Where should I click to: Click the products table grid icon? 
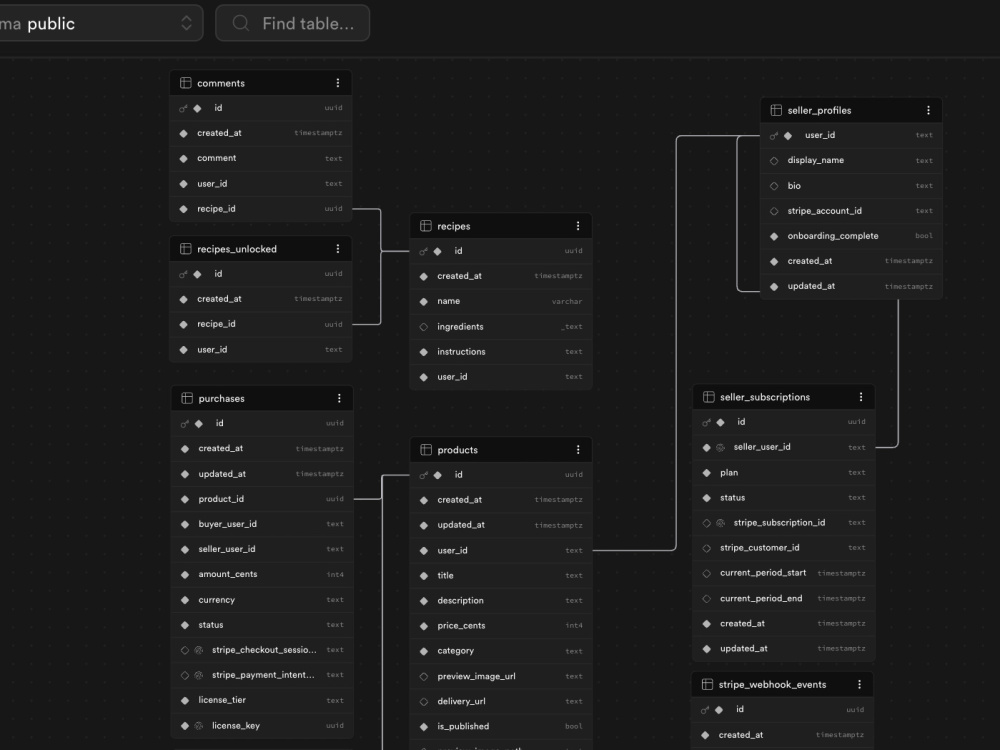click(426, 450)
